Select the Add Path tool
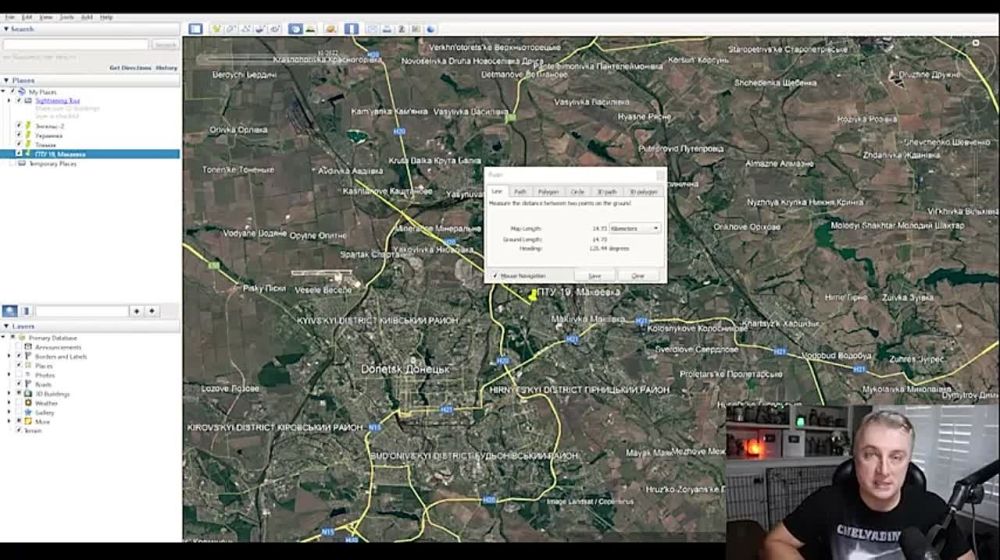Screen dimensions: 1000x560 click(246, 29)
